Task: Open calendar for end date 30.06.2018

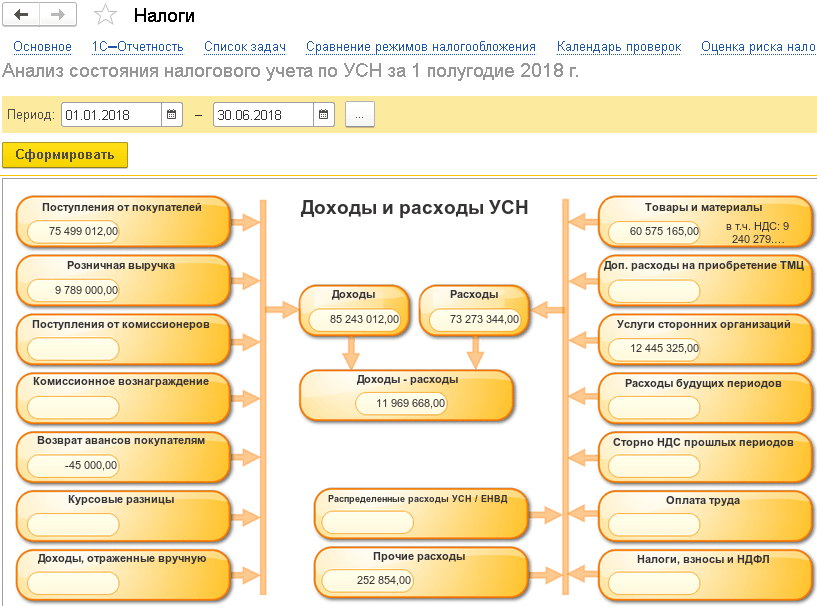Action: coord(324,115)
